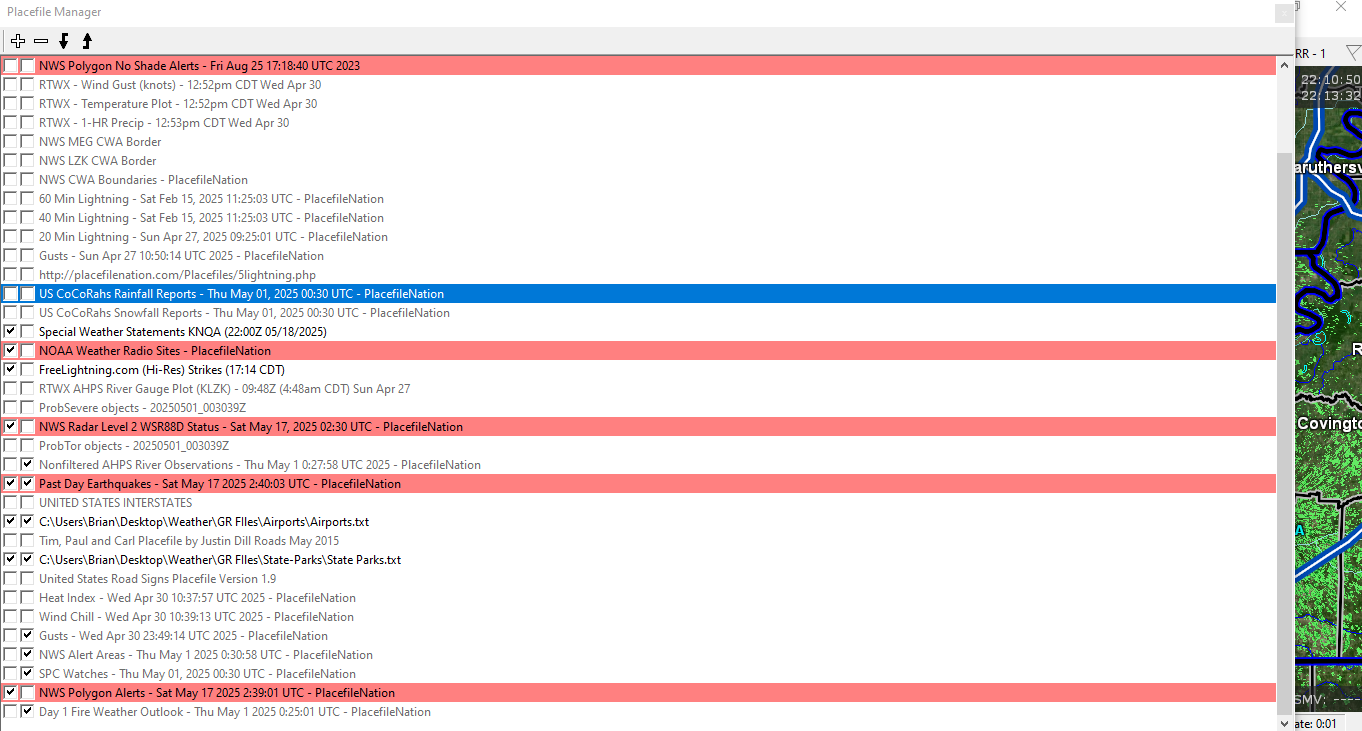Click the scrollbar up arrow in the list
Viewport: 1362px width, 731px height.
pos(1285,65)
